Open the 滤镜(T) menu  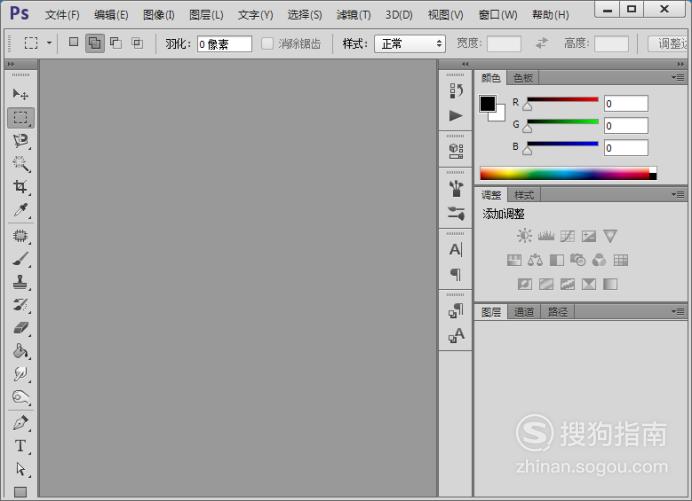354,15
